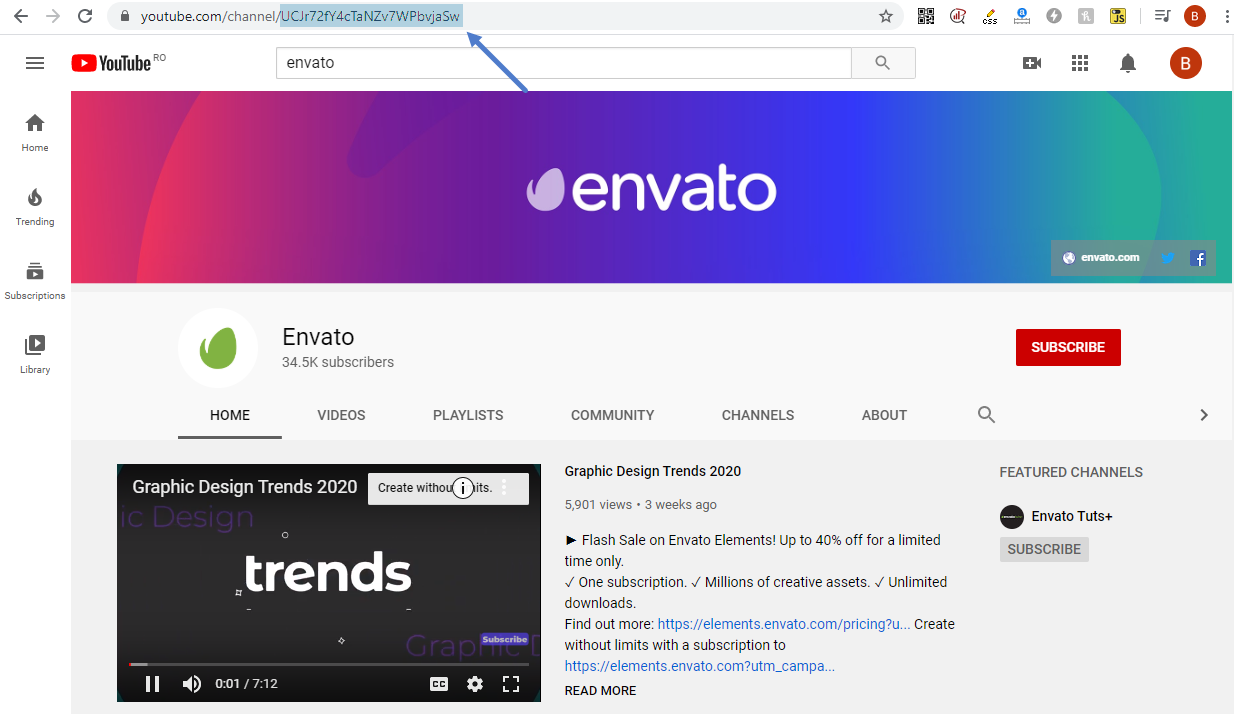This screenshot has width=1234, height=714.
Task: Go back using the browser back arrow
Action: click(21, 16)
